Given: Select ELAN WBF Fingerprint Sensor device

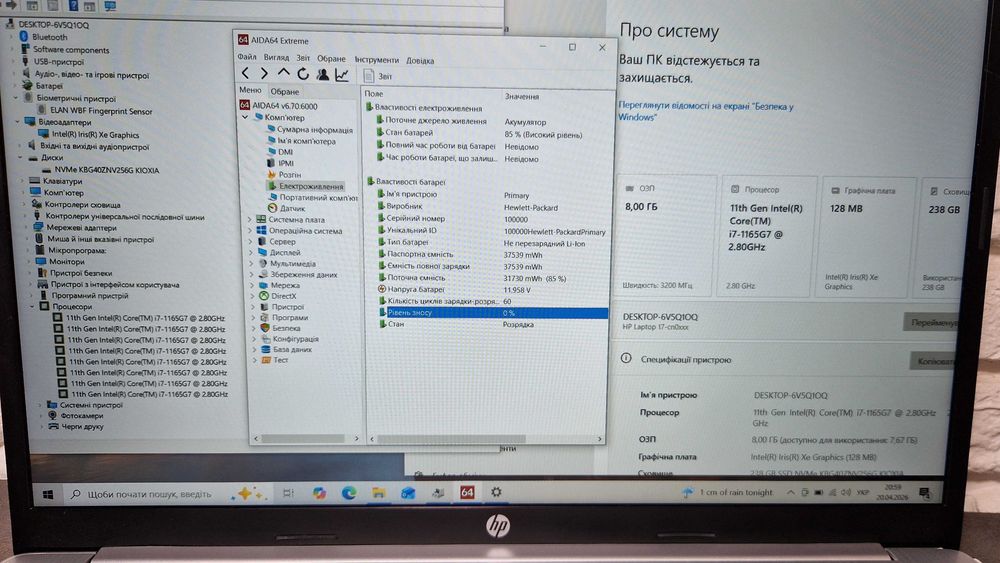Looking at the screenshot, I should pos(95,111).
